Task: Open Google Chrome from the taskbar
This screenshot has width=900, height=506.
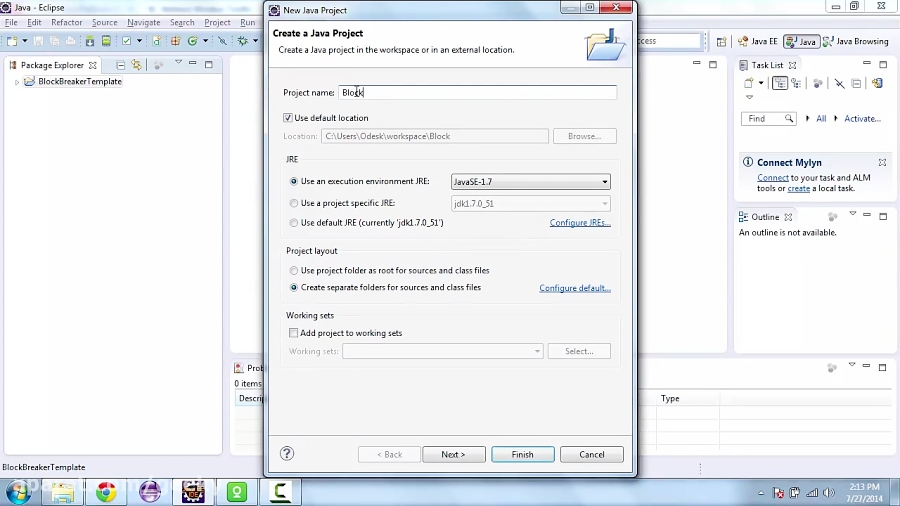Action: click(x=106, y=492)
